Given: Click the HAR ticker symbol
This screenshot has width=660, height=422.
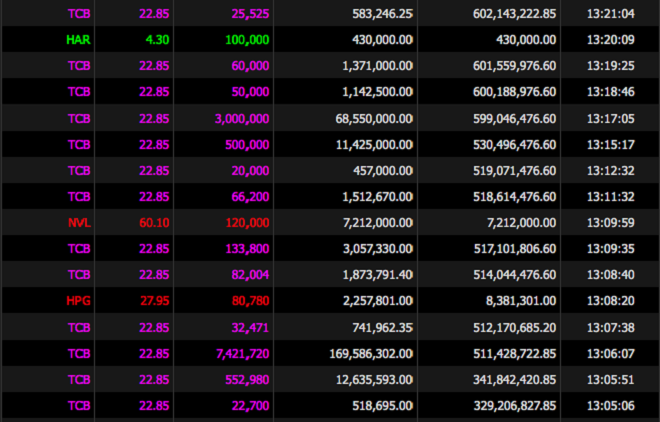Looking at the screenshot, I should tap(79, 40).
